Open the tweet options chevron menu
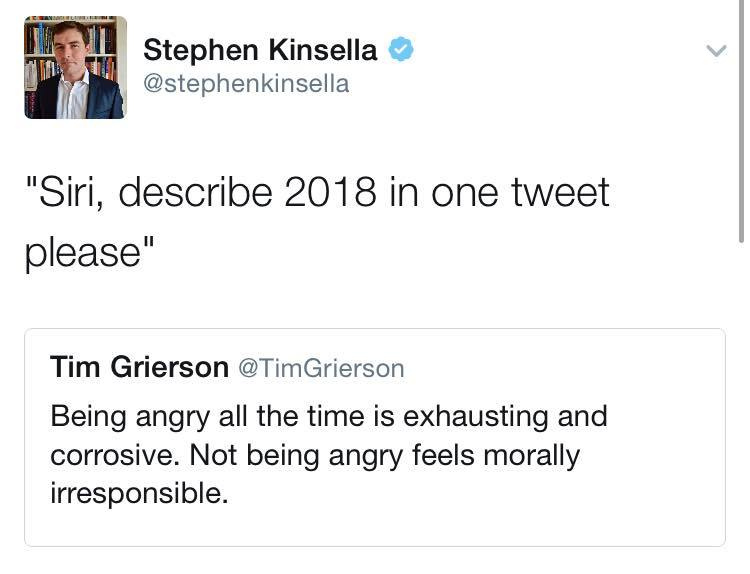The height and width of the screenshot is (574, 750). click(x=715, y=50)
